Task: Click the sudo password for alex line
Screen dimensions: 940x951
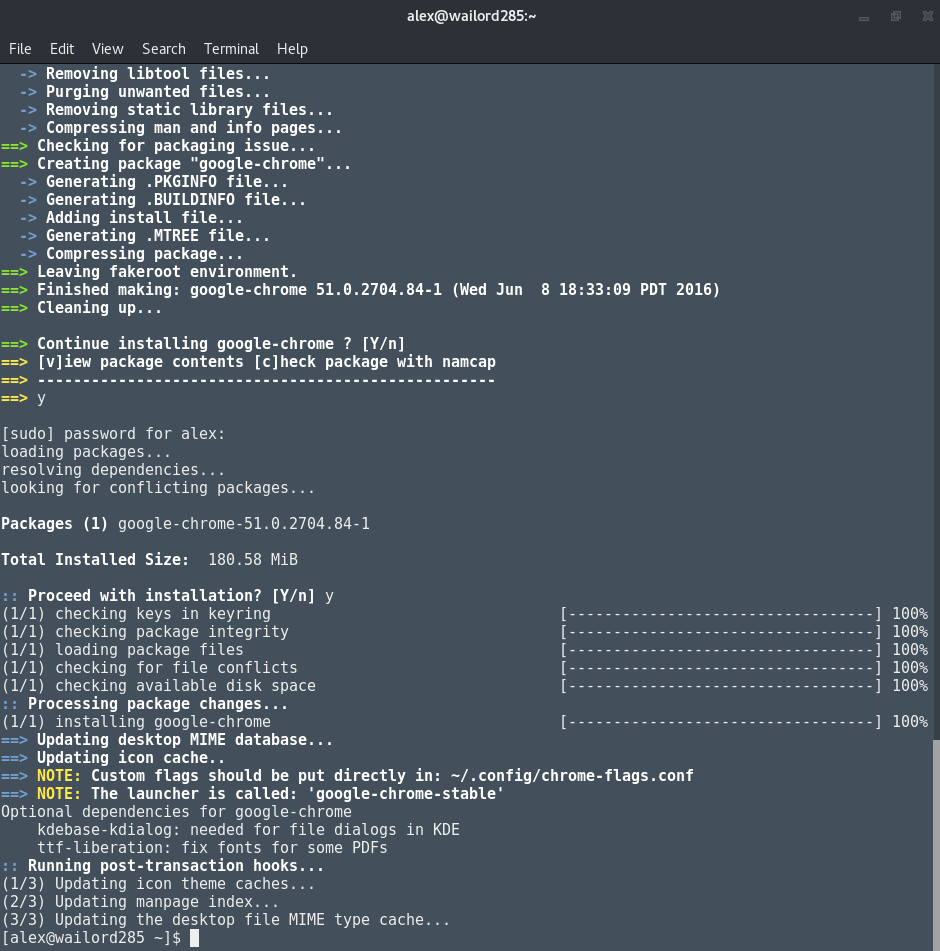Action: coord(111,433)
